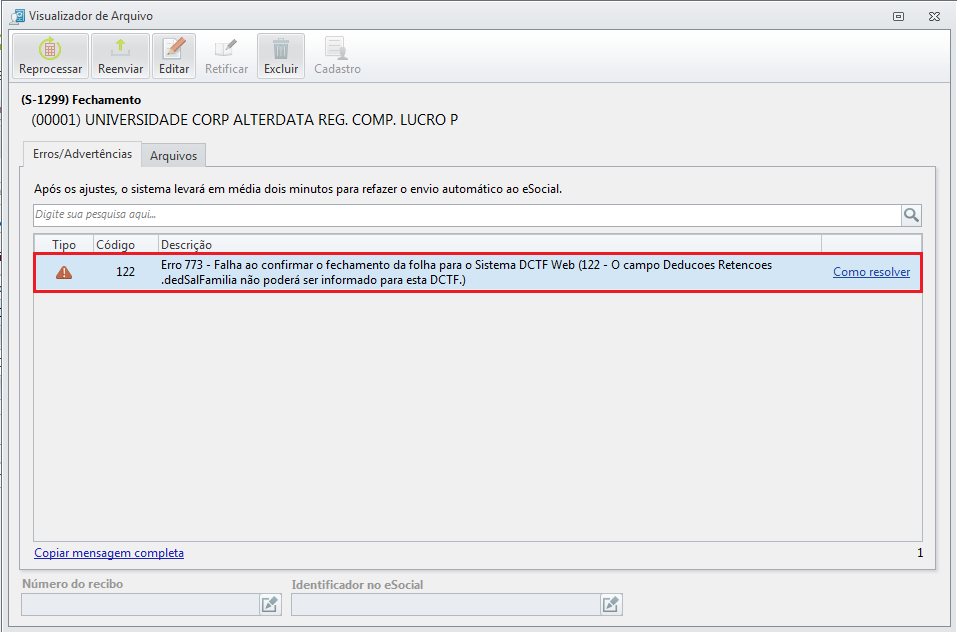Click the magnifier search icon

(911, 215)
